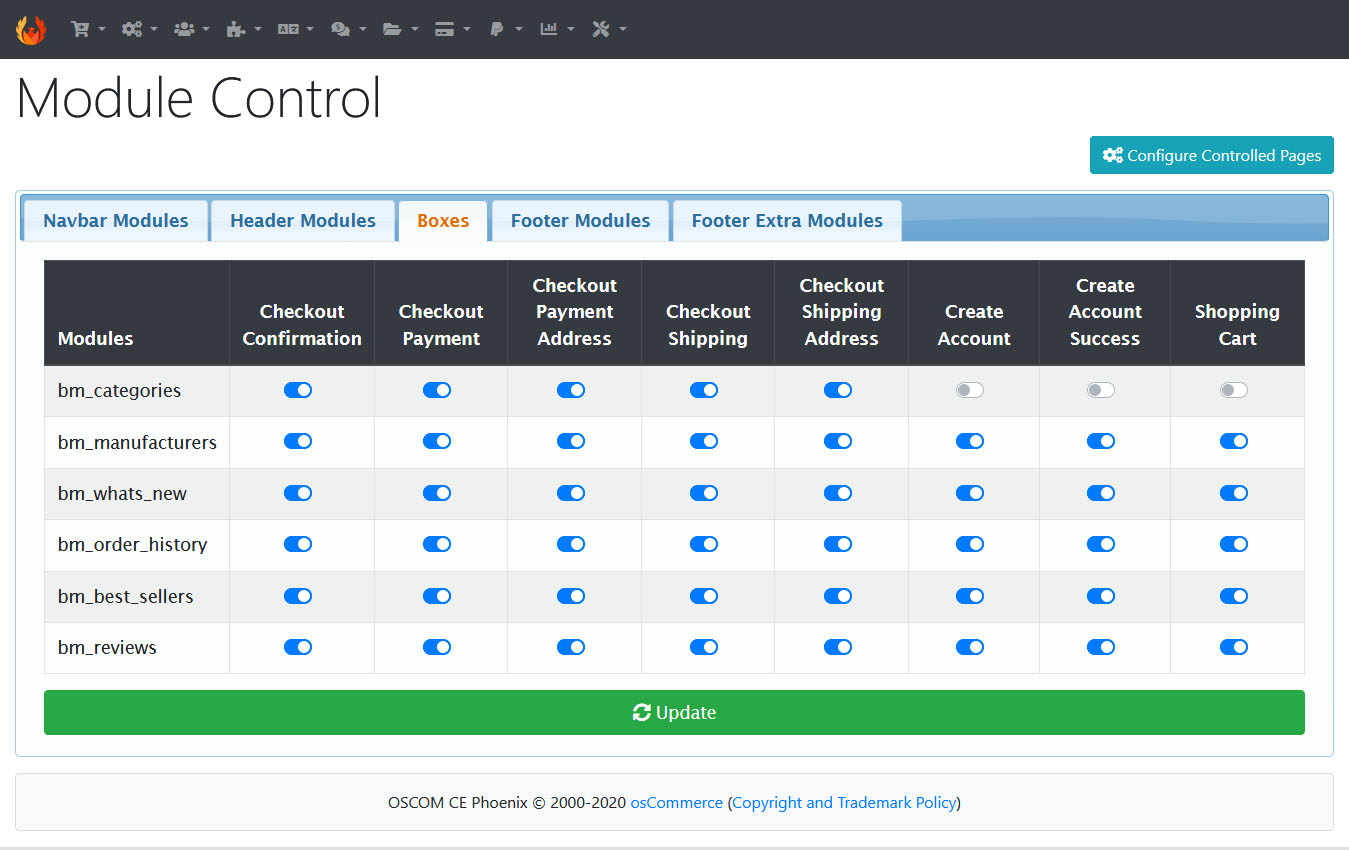Toggle bm_reviews for Create Account

pyautogui.click(x=970, y=647)
